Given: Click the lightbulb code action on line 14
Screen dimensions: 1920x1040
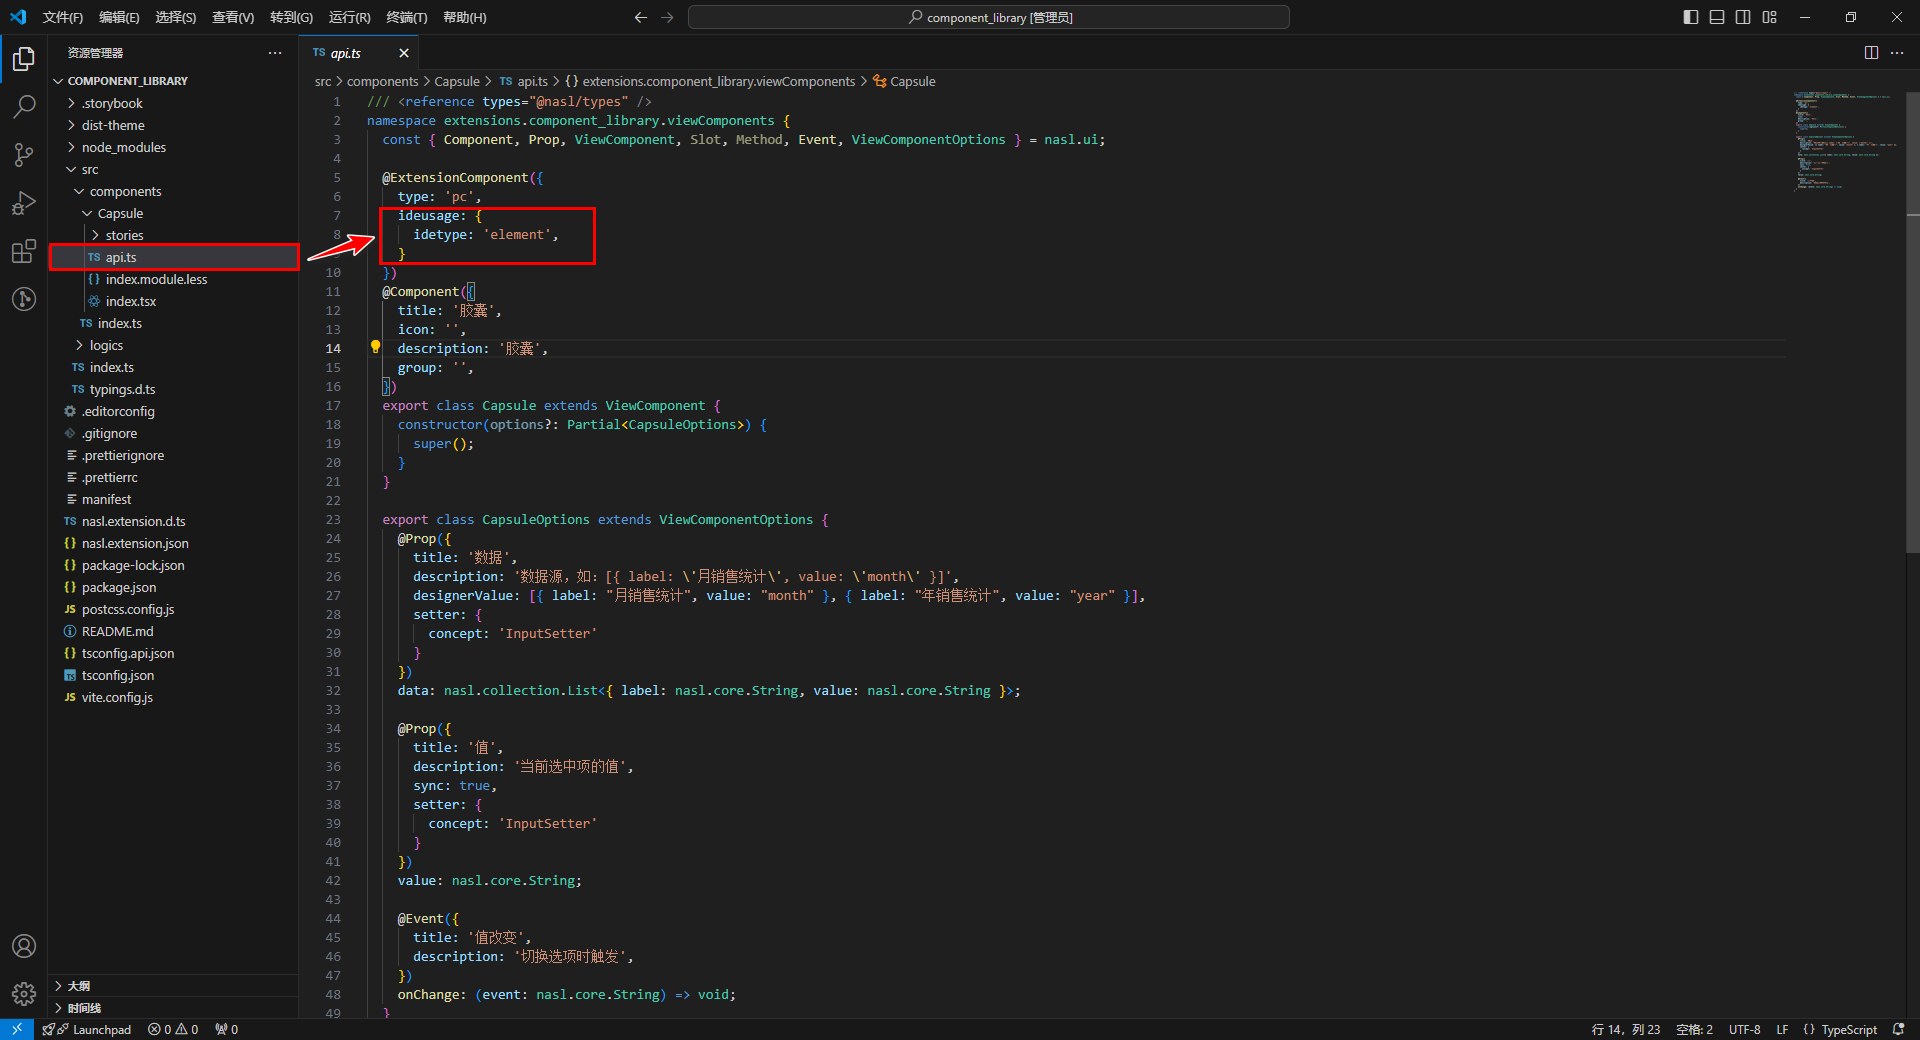Looking at the screenshot, I should tap(375, 347).
